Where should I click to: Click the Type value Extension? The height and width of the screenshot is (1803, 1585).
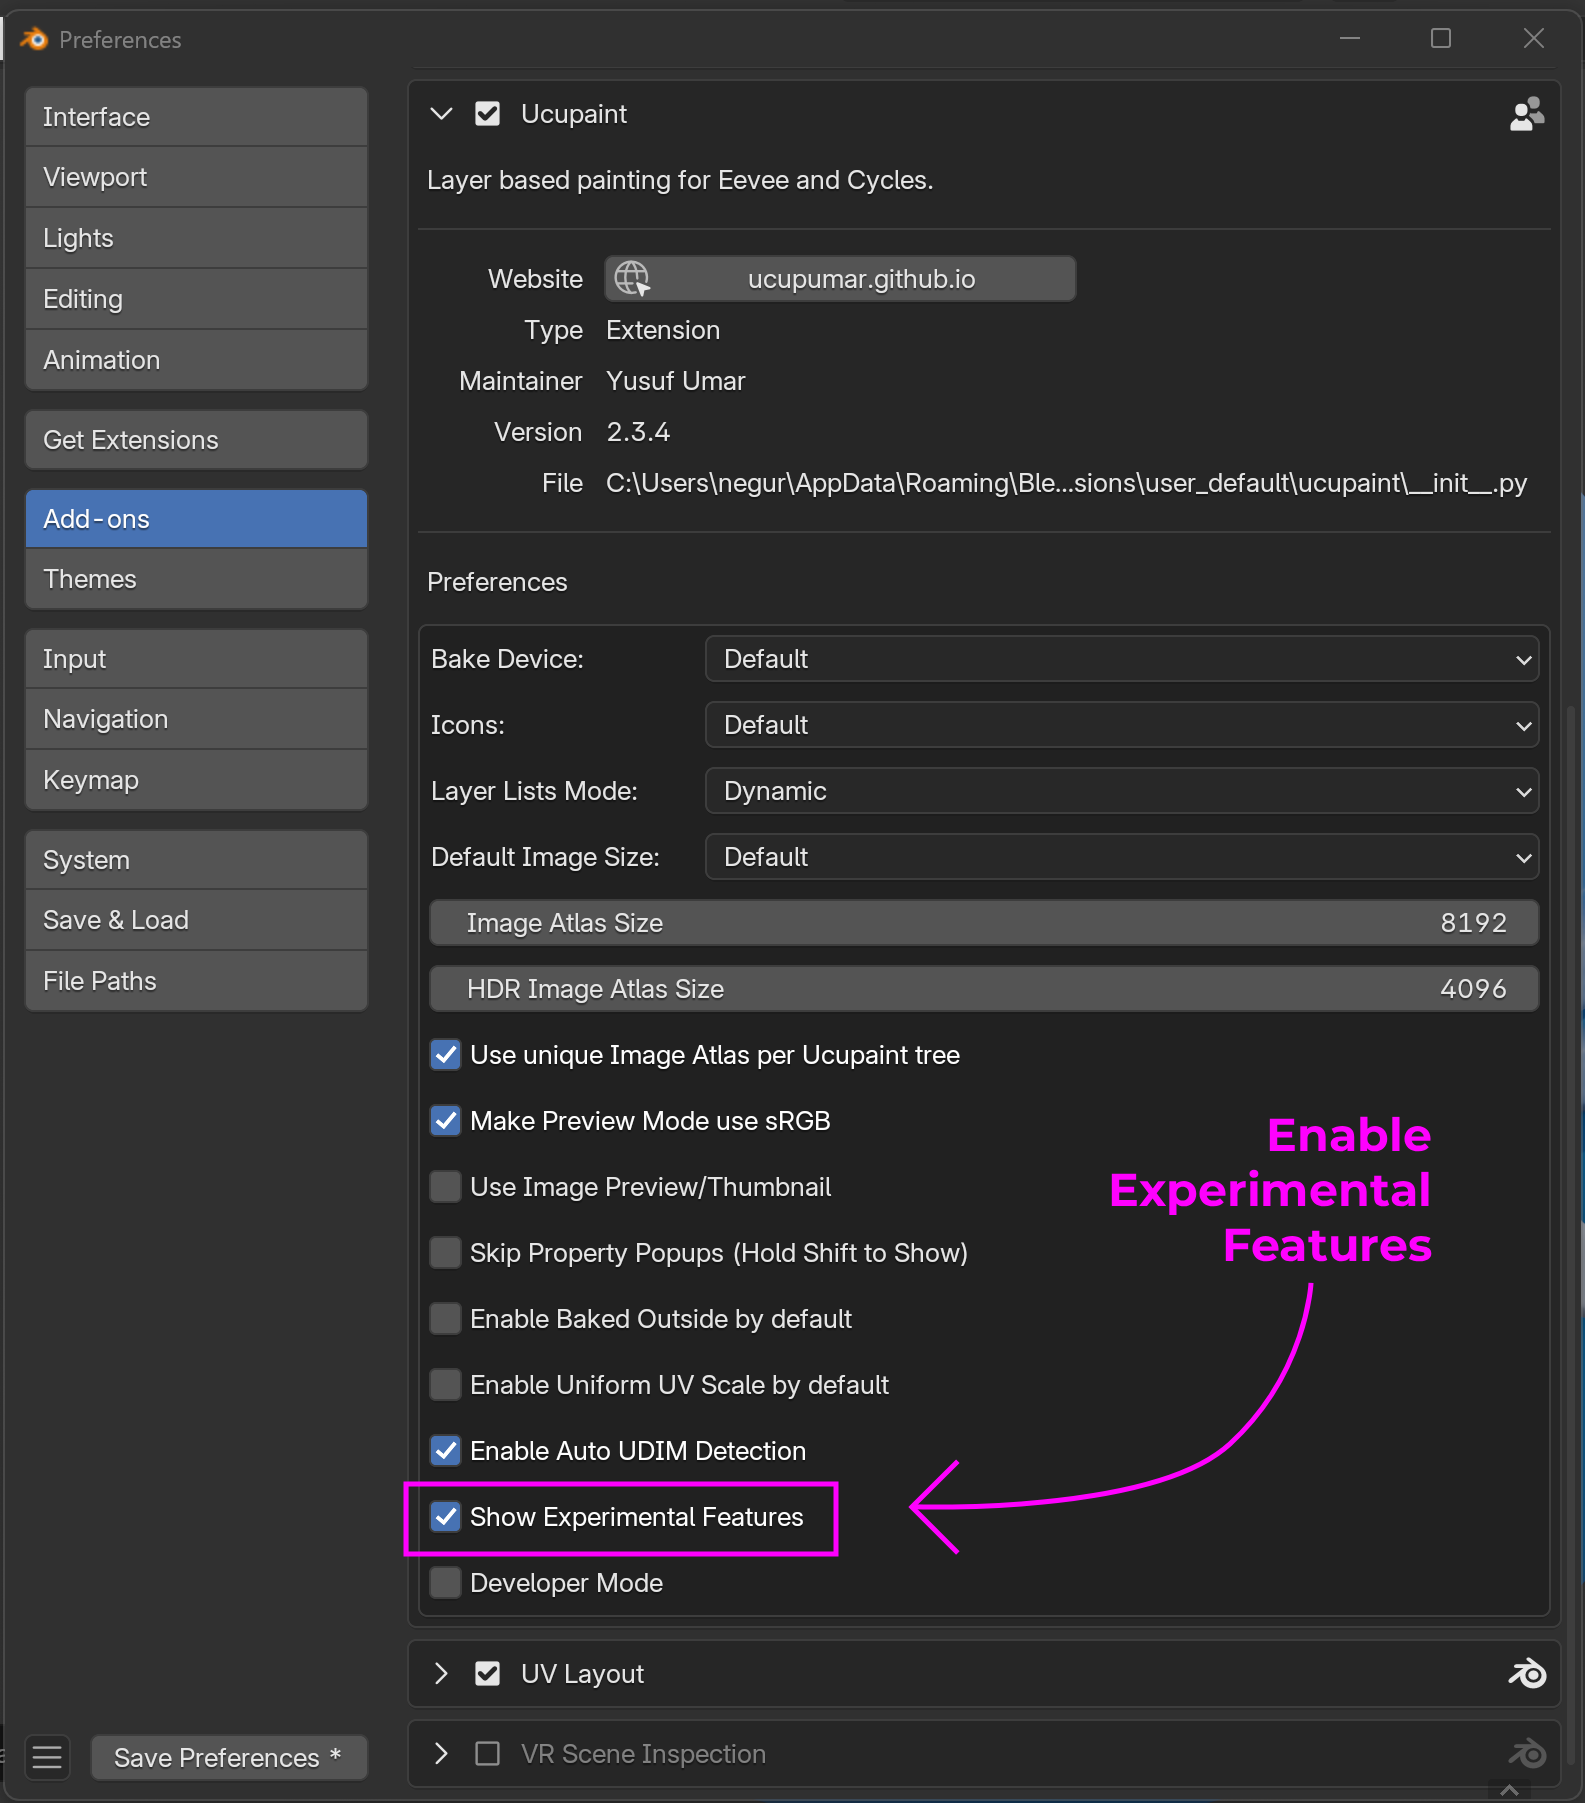click(663, 330)
